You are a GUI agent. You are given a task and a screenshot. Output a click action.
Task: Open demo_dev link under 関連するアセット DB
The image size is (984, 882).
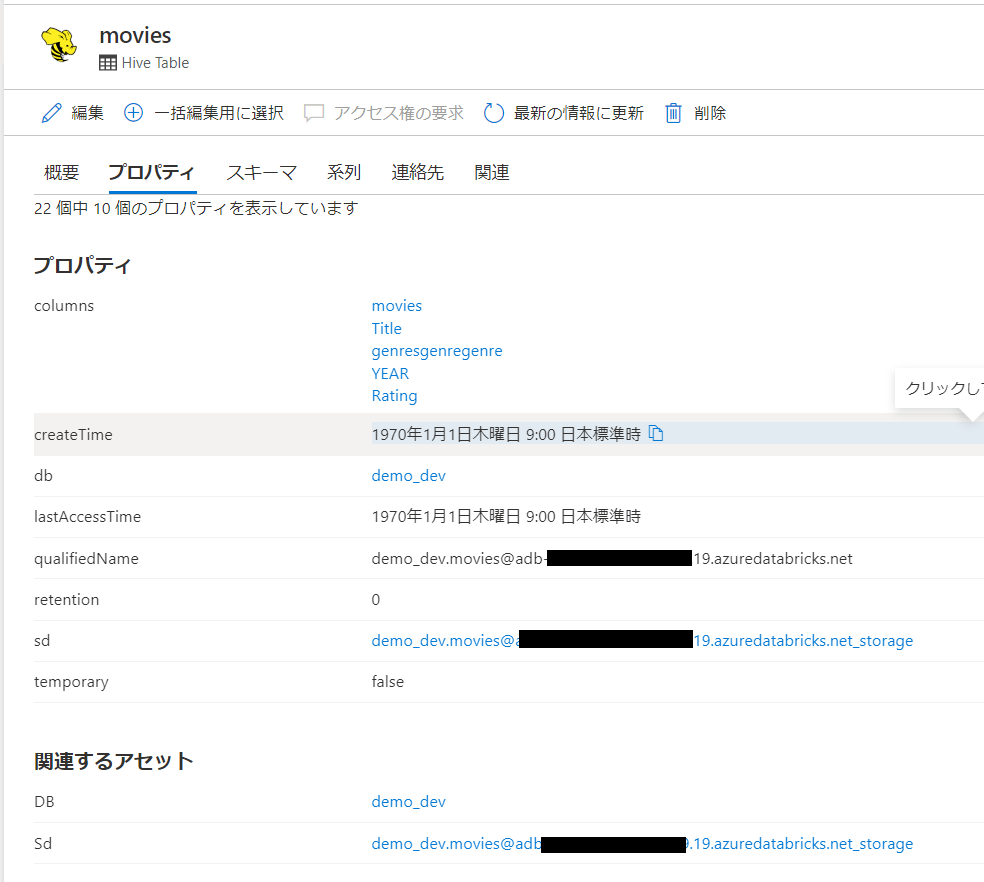(x=409, y=802)
